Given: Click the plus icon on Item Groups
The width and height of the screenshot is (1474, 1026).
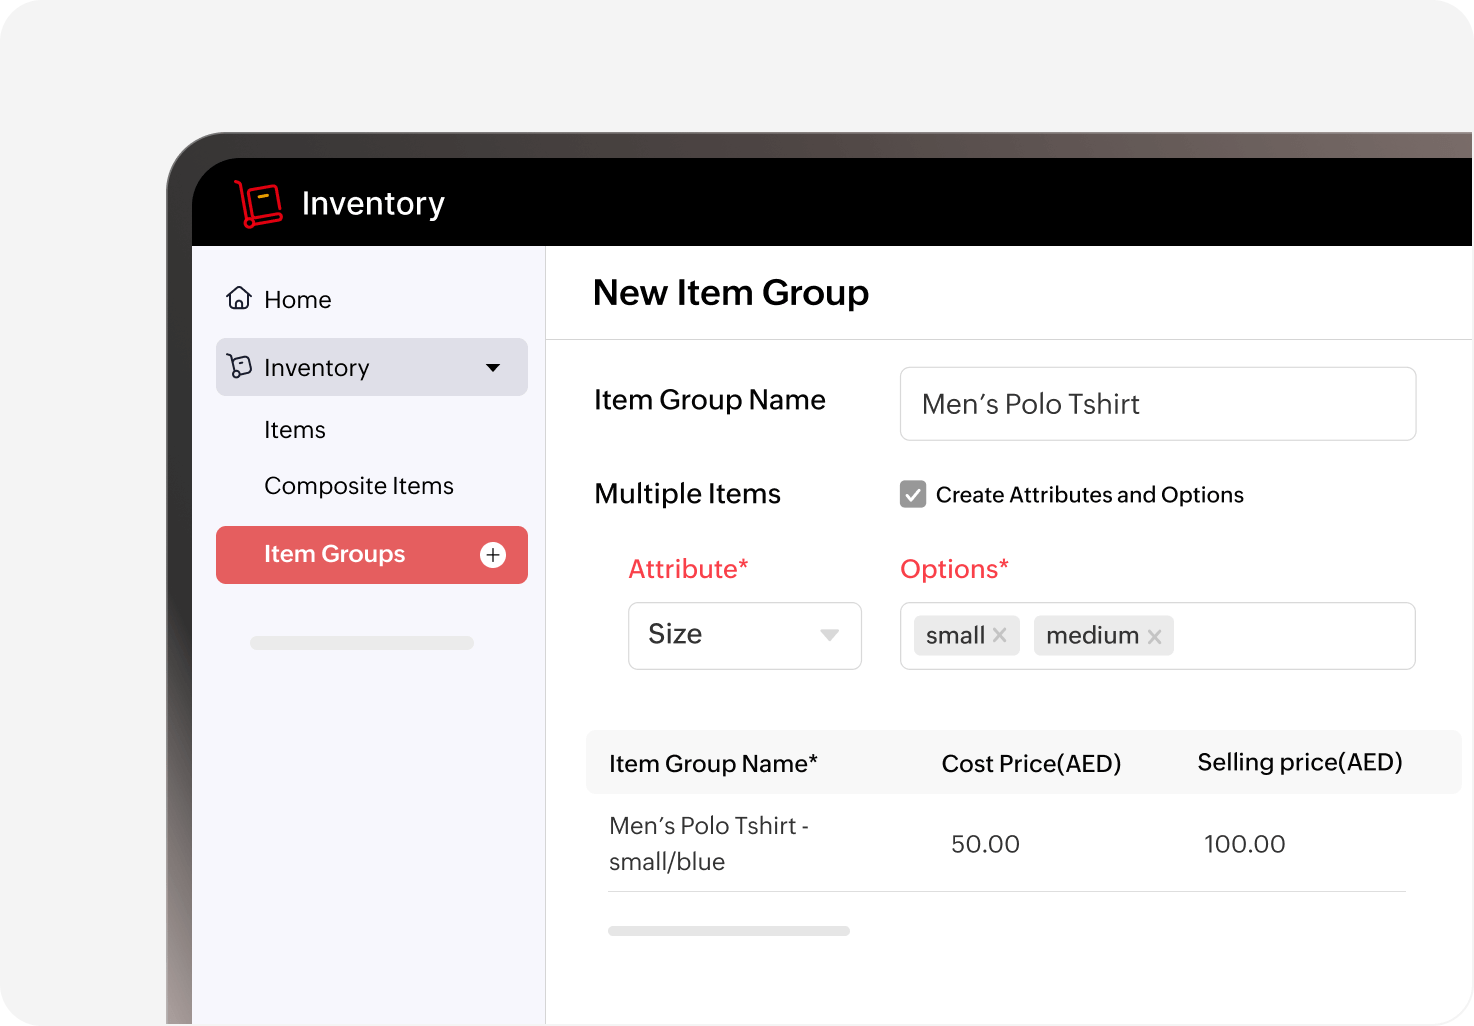Looking at the screenshot, I should click(493, 555).
